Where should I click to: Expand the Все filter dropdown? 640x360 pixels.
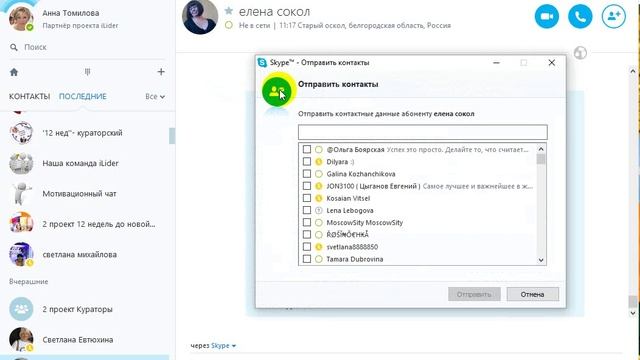(155, 97)
